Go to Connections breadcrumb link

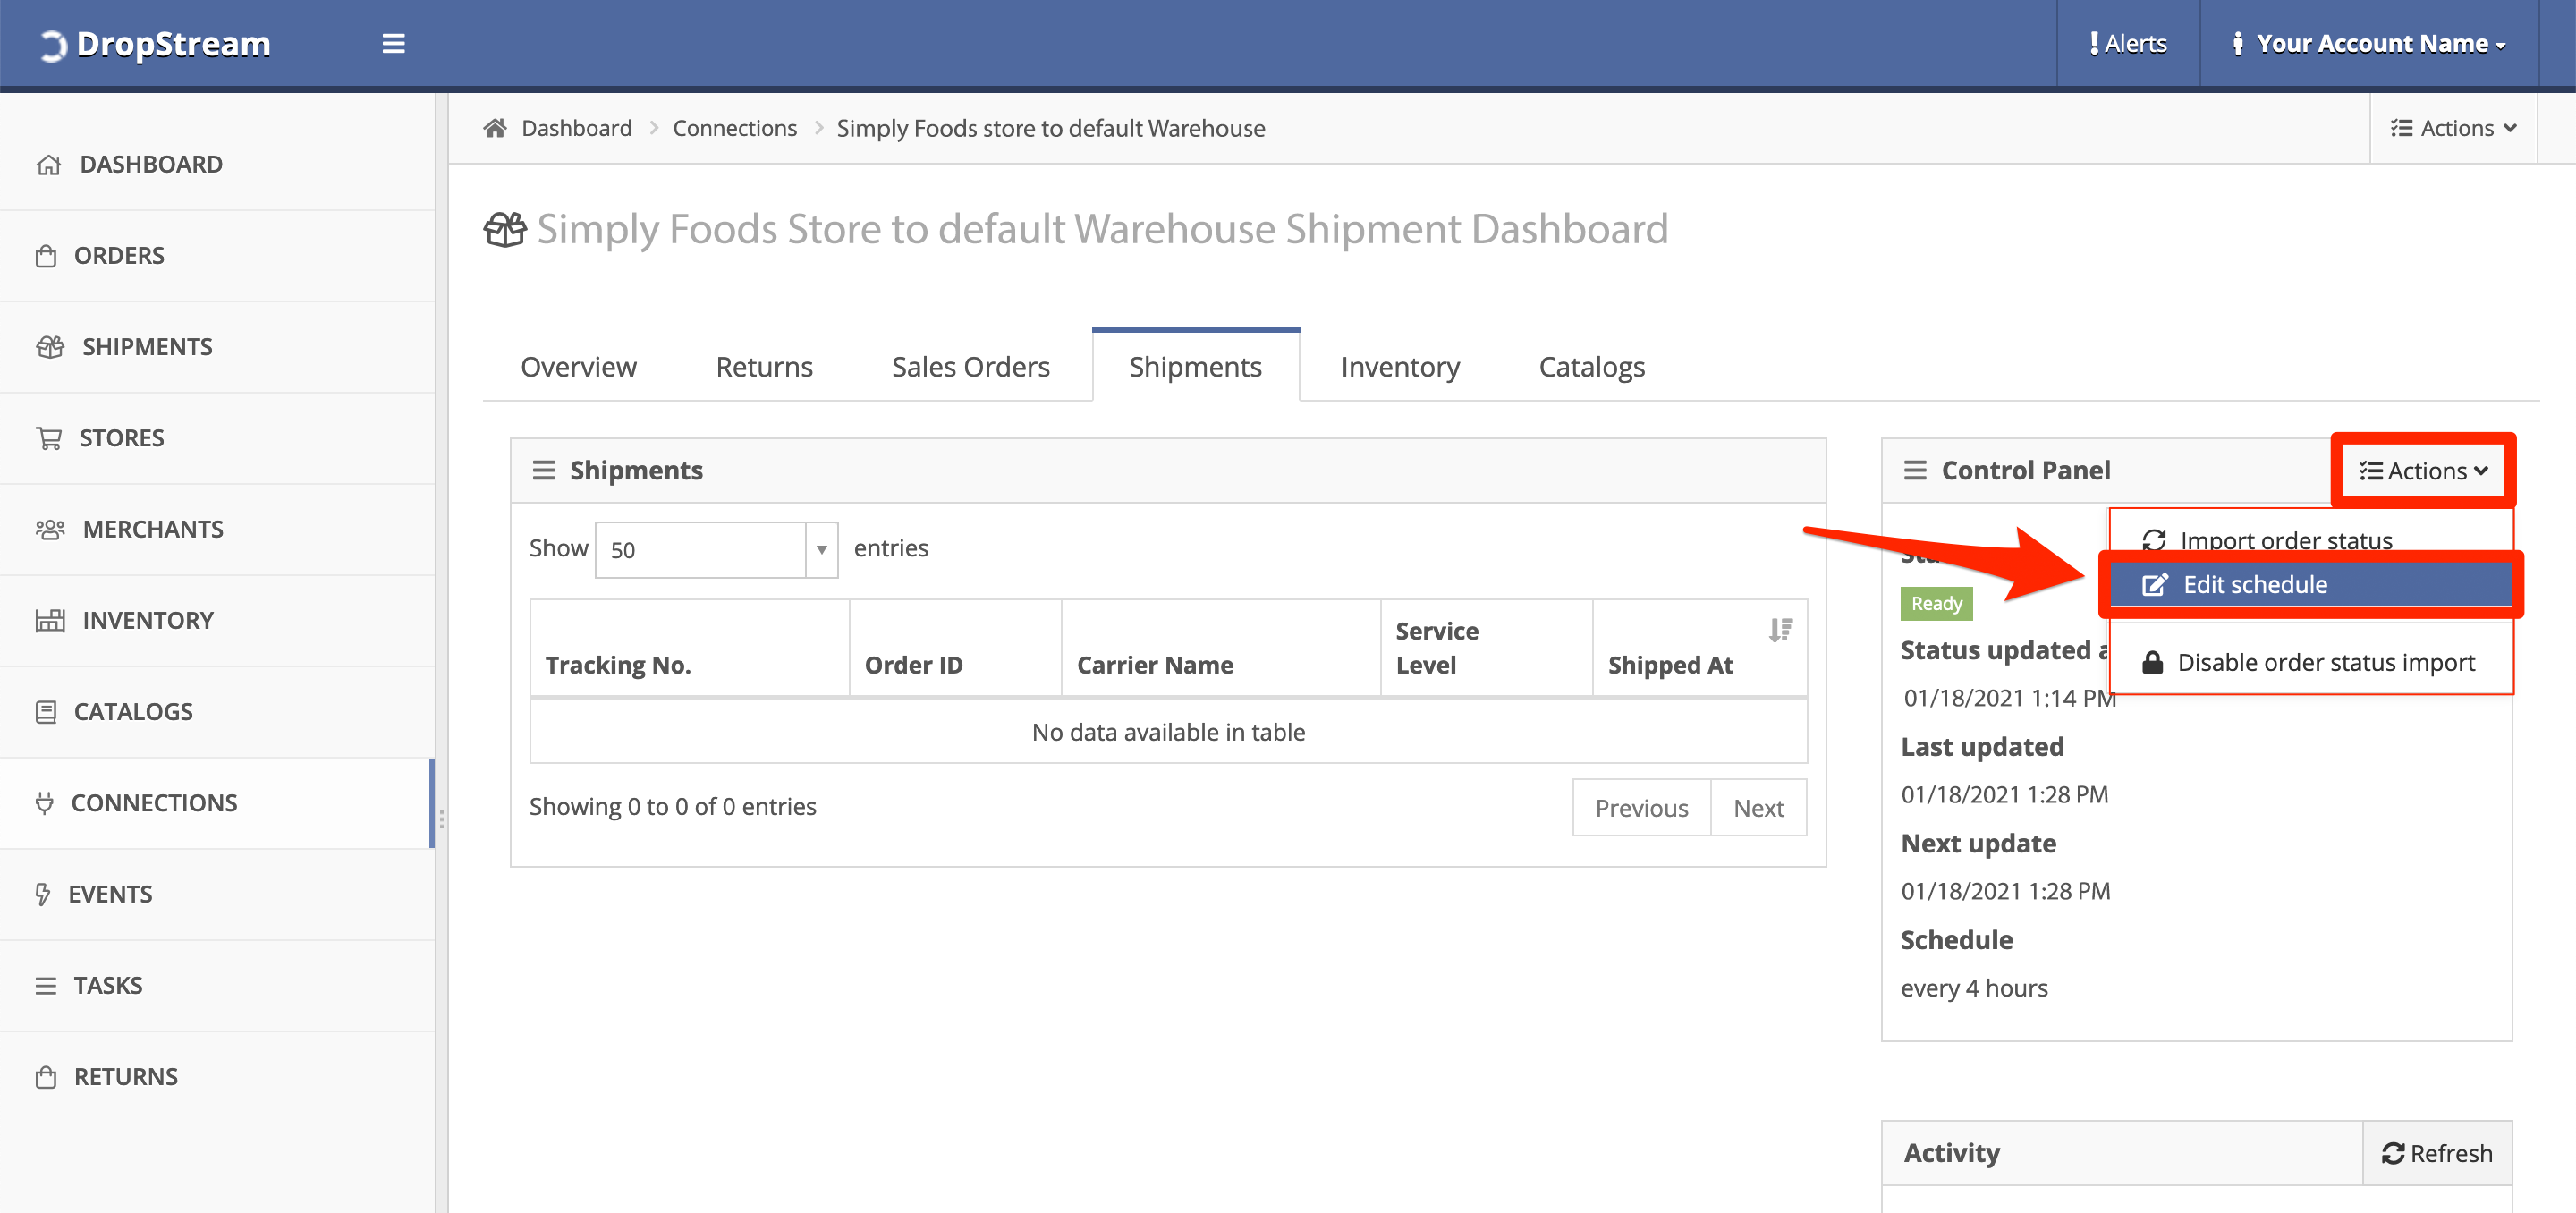(x=735, y=128)
